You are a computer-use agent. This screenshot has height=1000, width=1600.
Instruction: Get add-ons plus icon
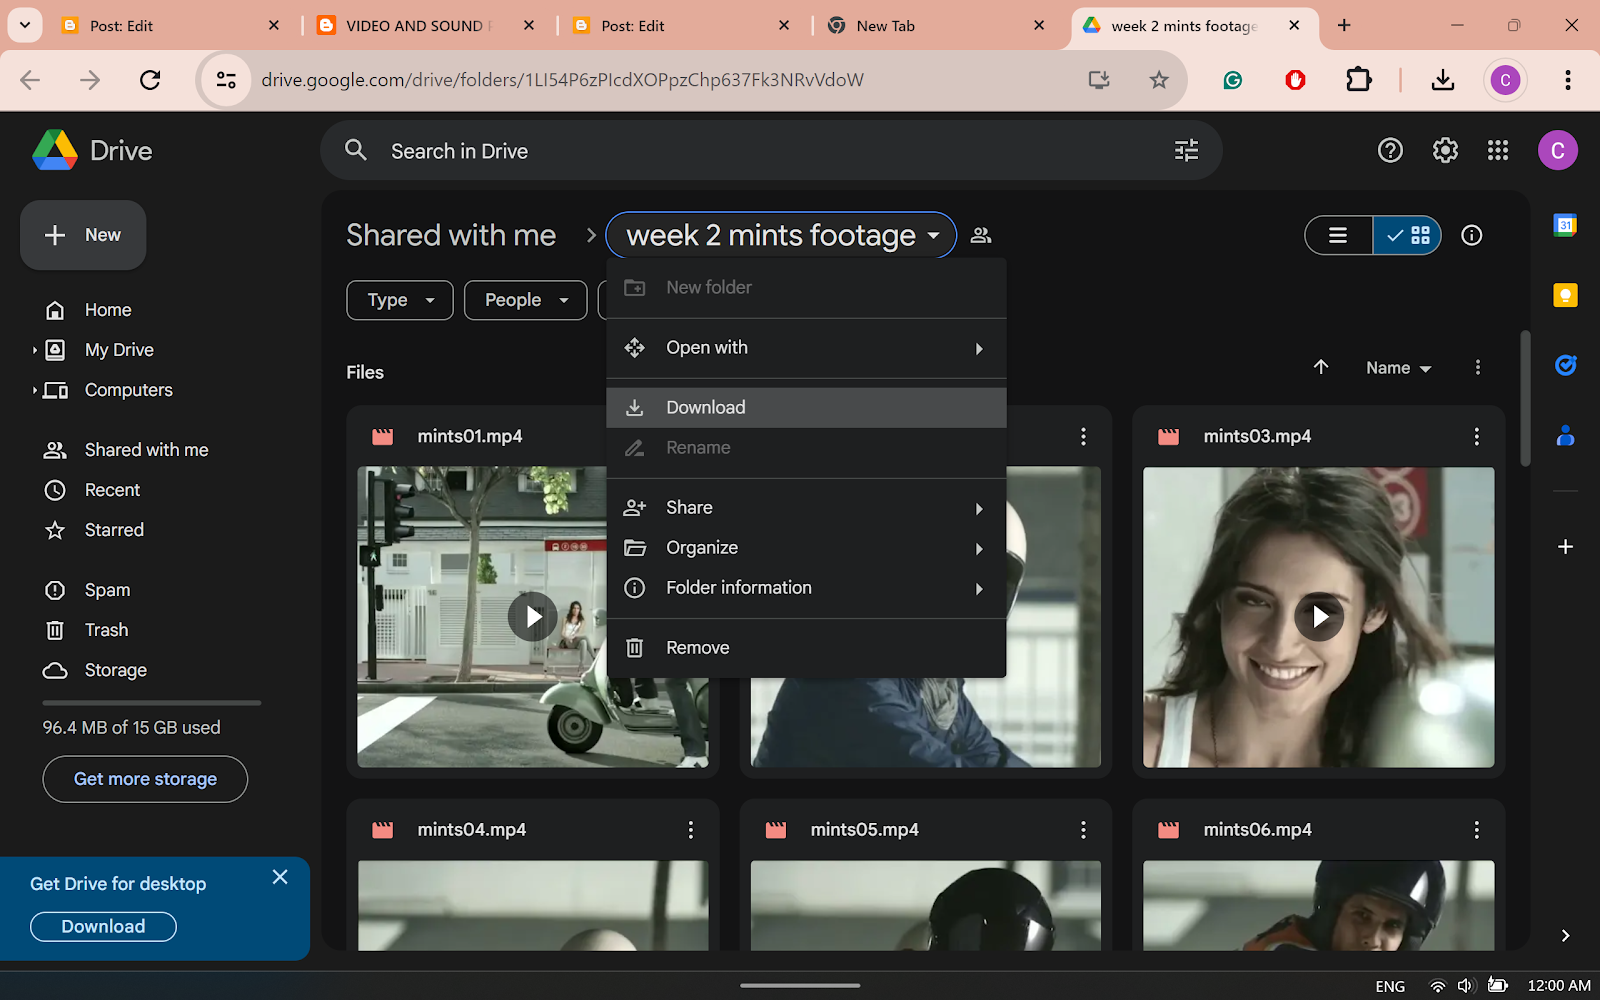(1565, 547)
